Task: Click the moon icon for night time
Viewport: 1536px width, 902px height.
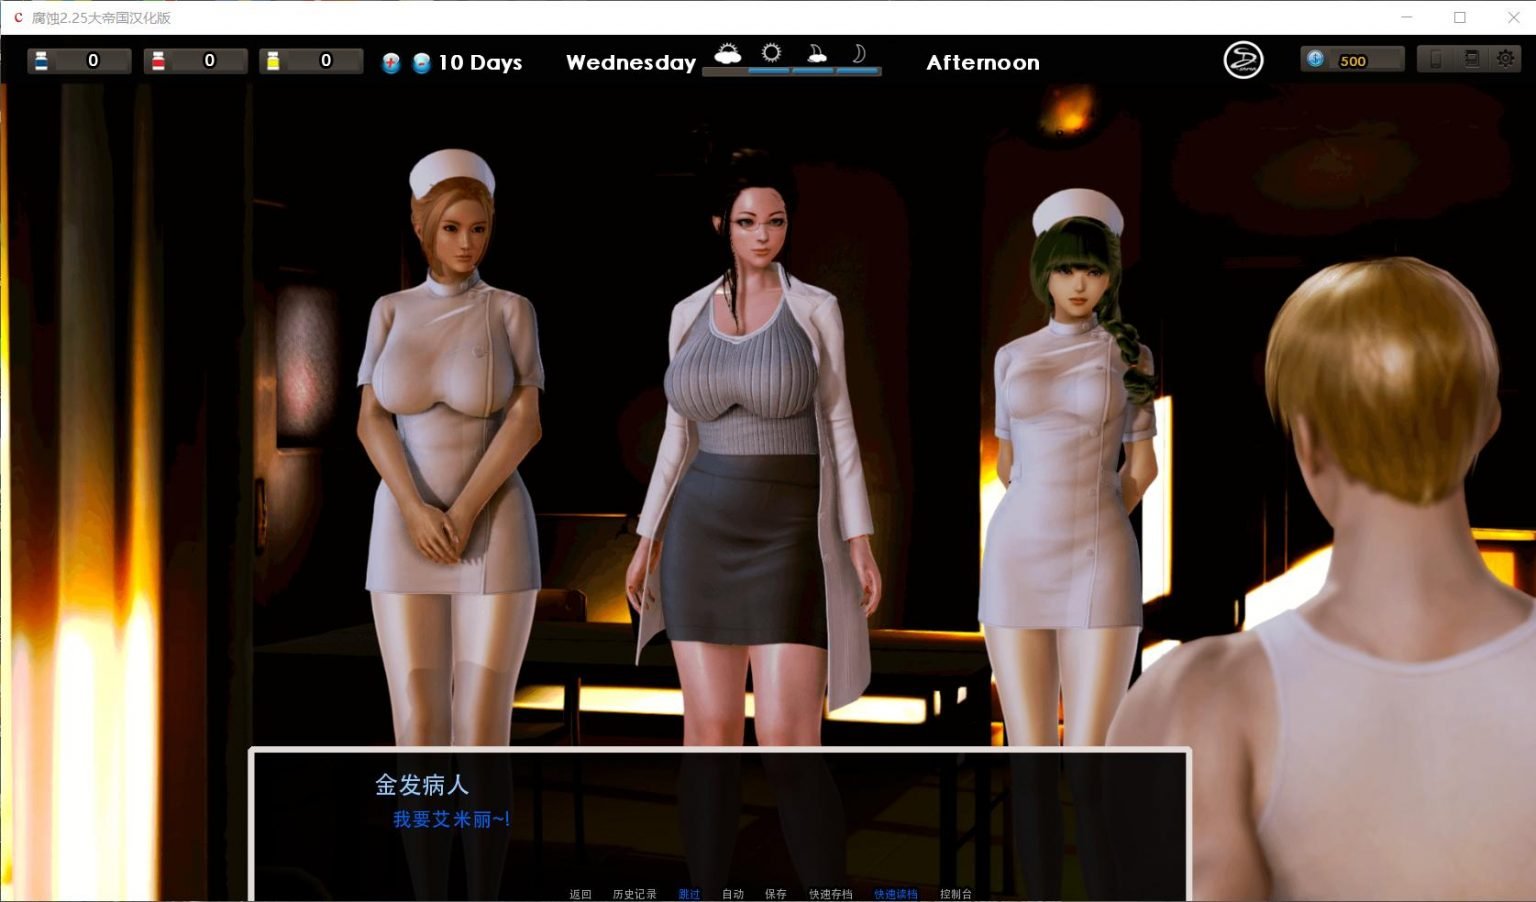Action: coord(858,53)
